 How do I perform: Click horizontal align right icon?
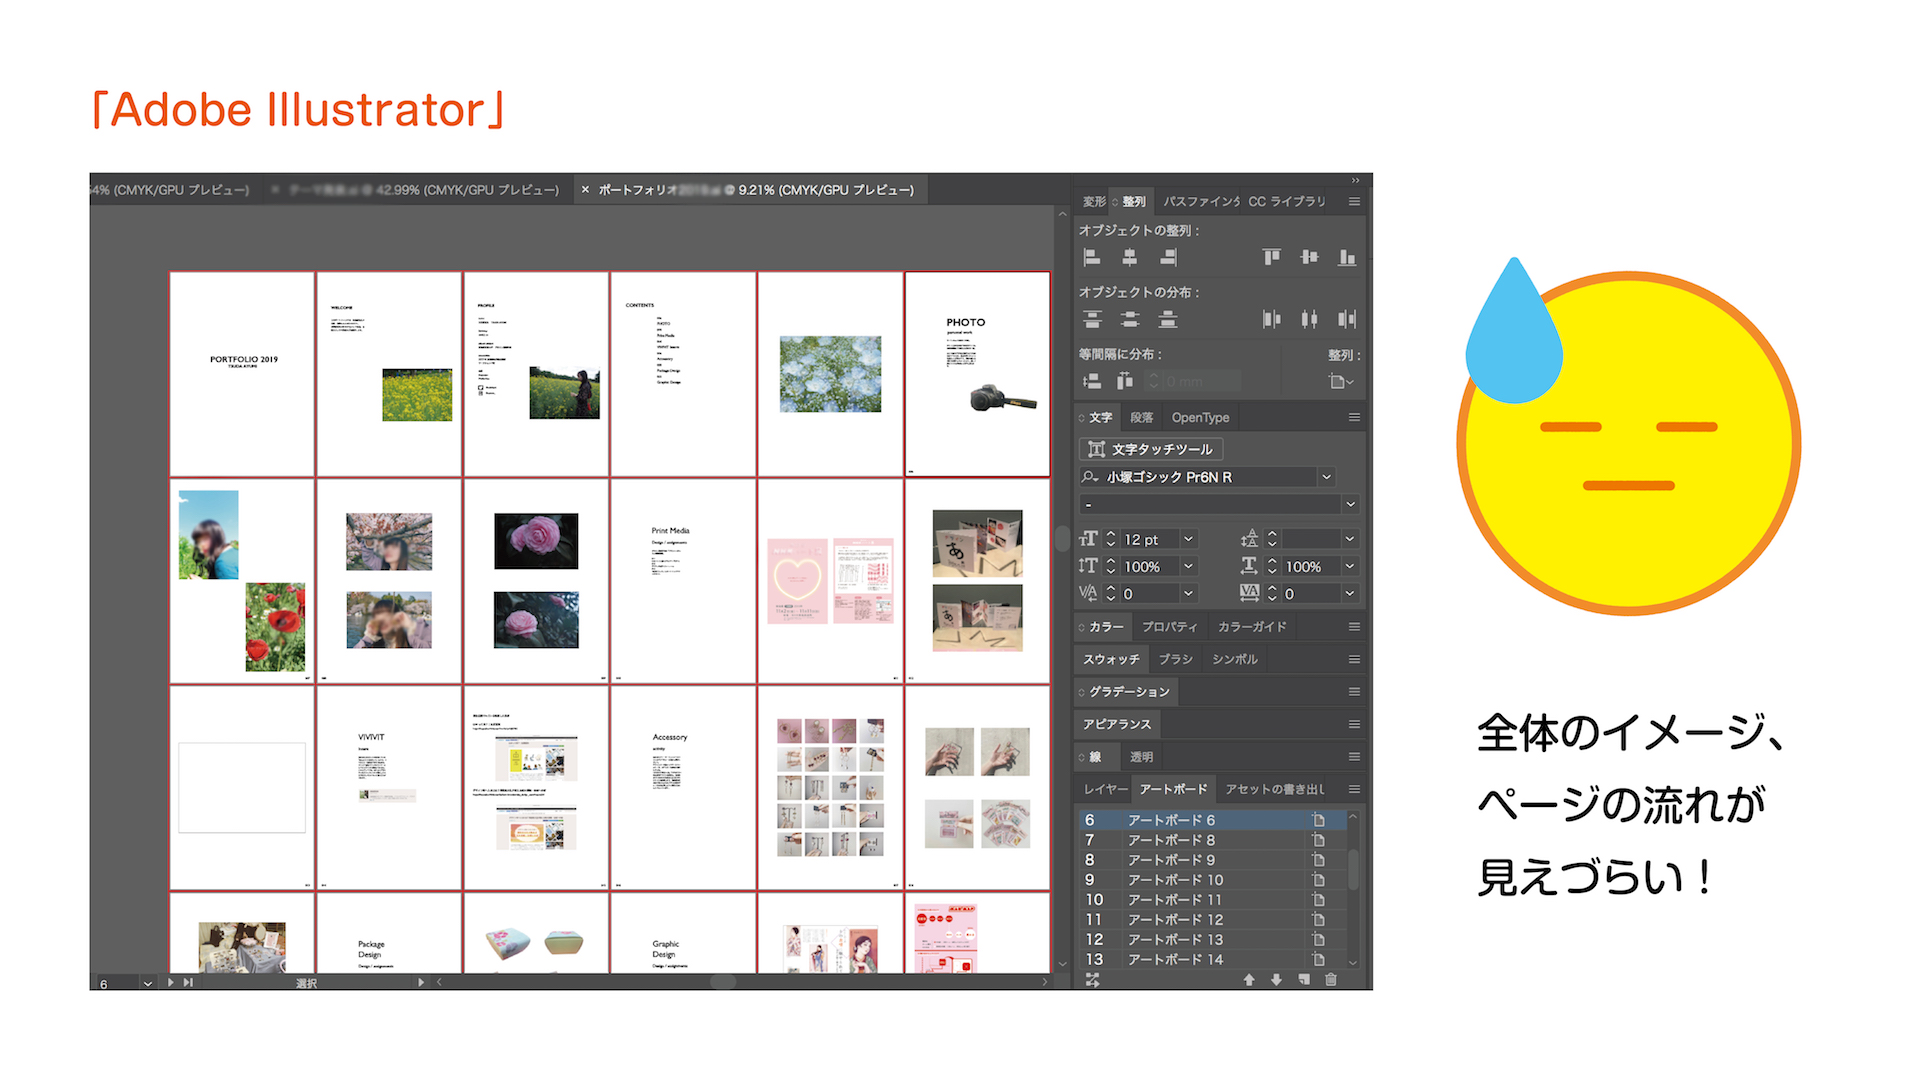(x=1167, y=258)
